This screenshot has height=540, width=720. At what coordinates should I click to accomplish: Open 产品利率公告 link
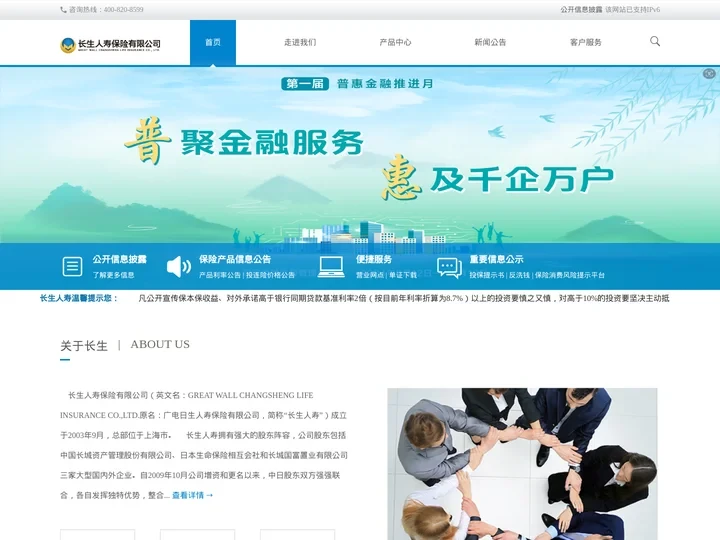point(220,275)
